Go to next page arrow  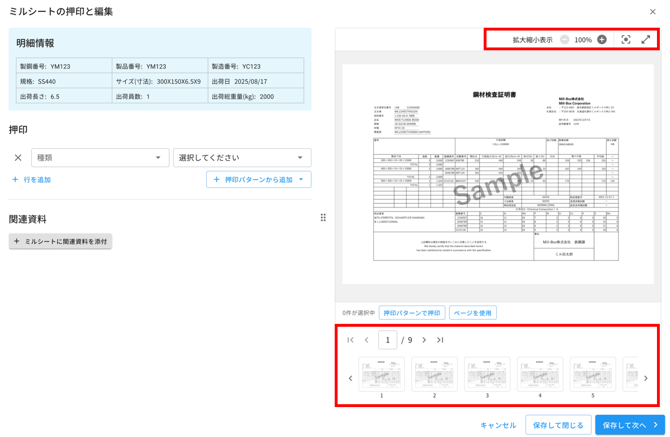point(424,340)
